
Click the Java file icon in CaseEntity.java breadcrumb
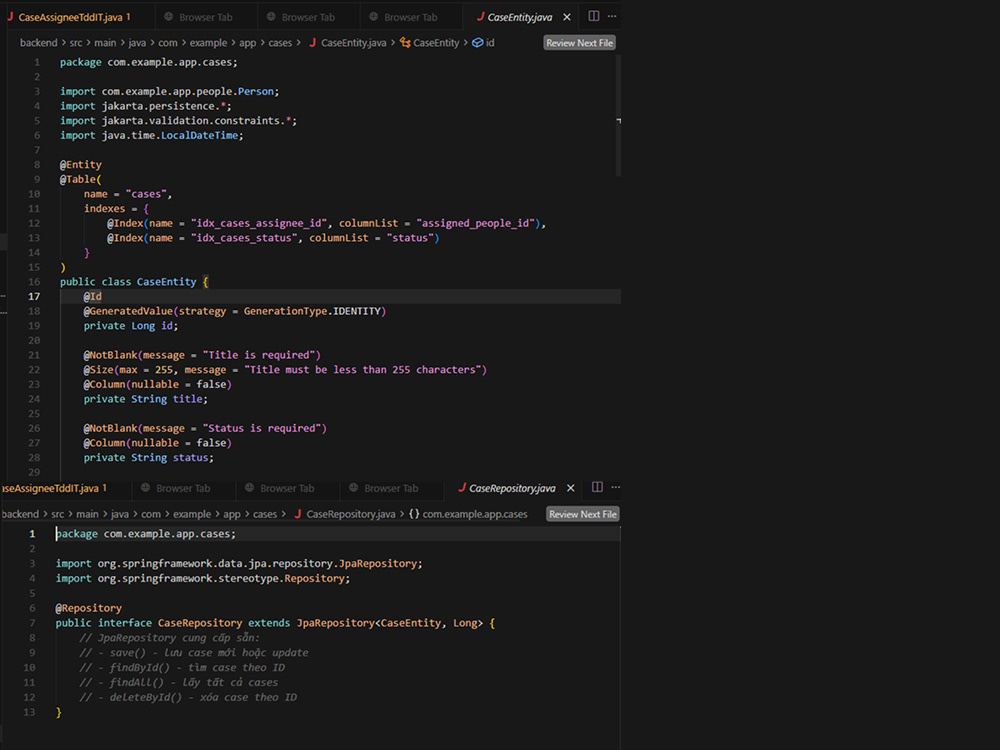[x=312, y=43]
